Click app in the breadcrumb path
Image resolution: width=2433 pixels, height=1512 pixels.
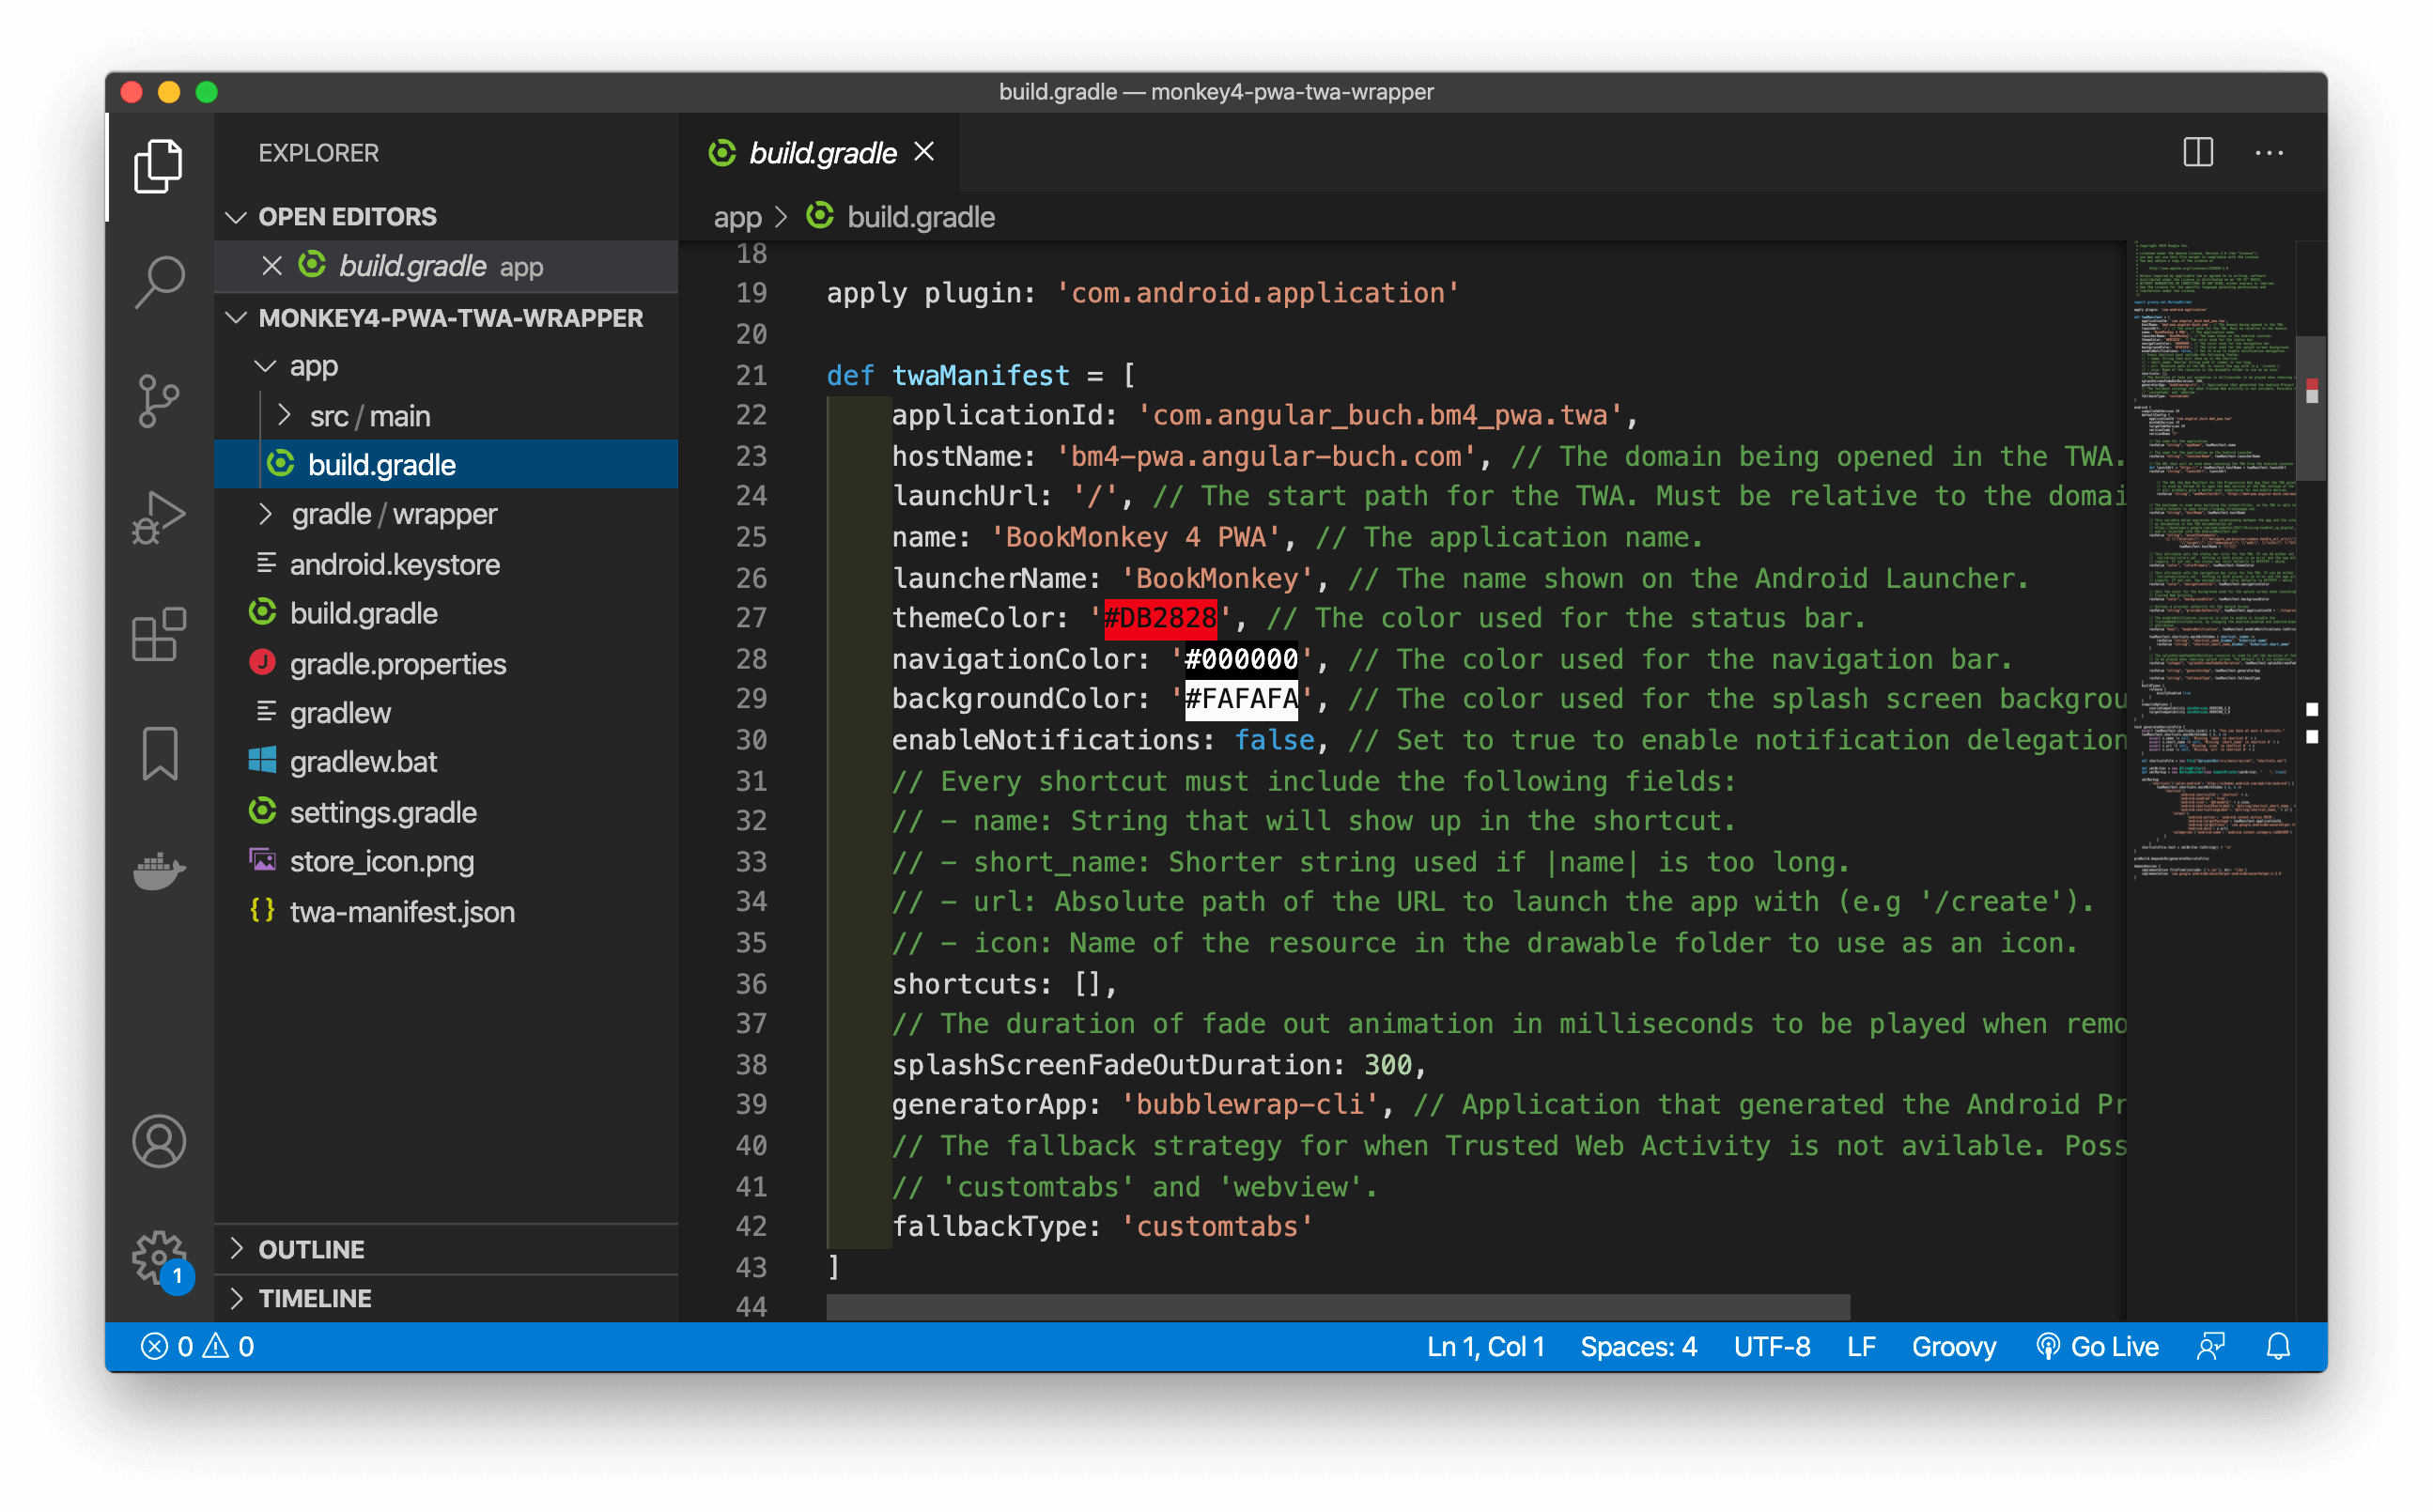click(x=737, y=217)
